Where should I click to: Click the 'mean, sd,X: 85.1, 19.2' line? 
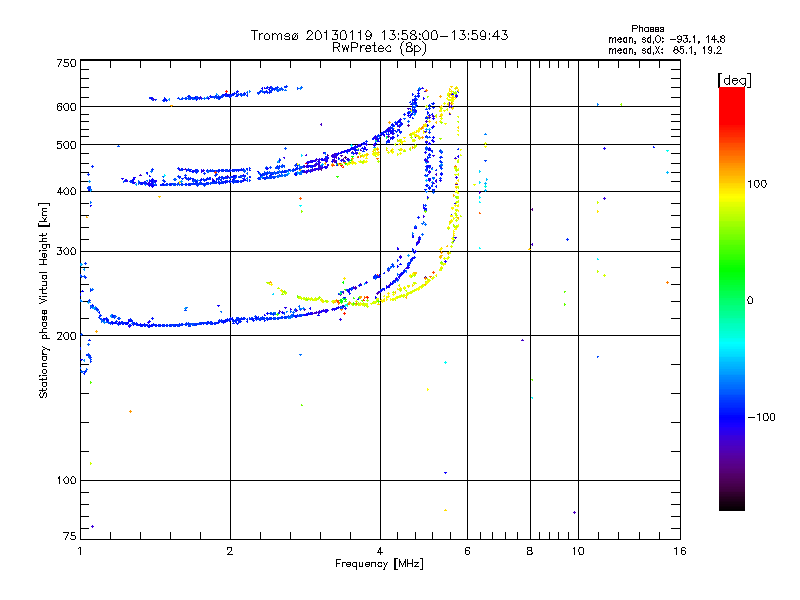pyautogui.click(x=665, y=50)
